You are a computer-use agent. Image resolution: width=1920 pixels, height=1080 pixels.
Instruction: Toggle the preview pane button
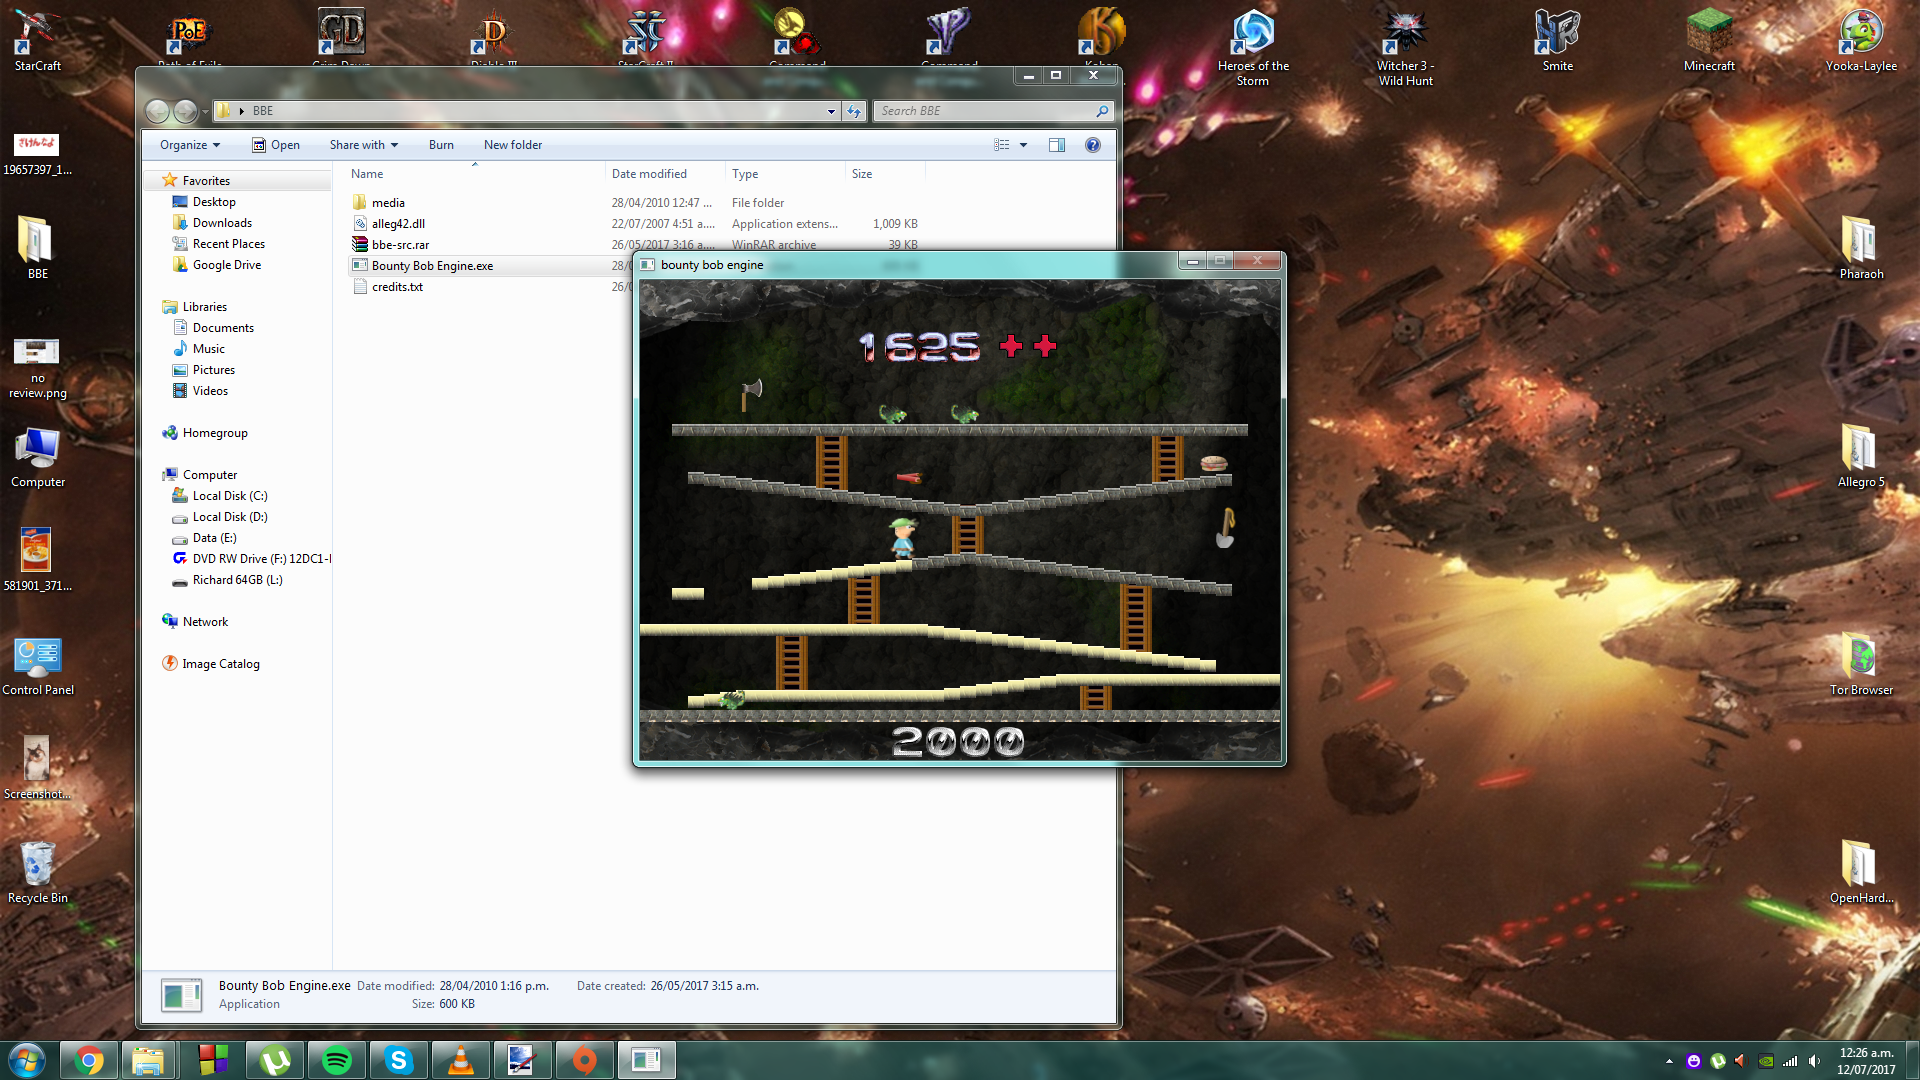point(1057,145)
